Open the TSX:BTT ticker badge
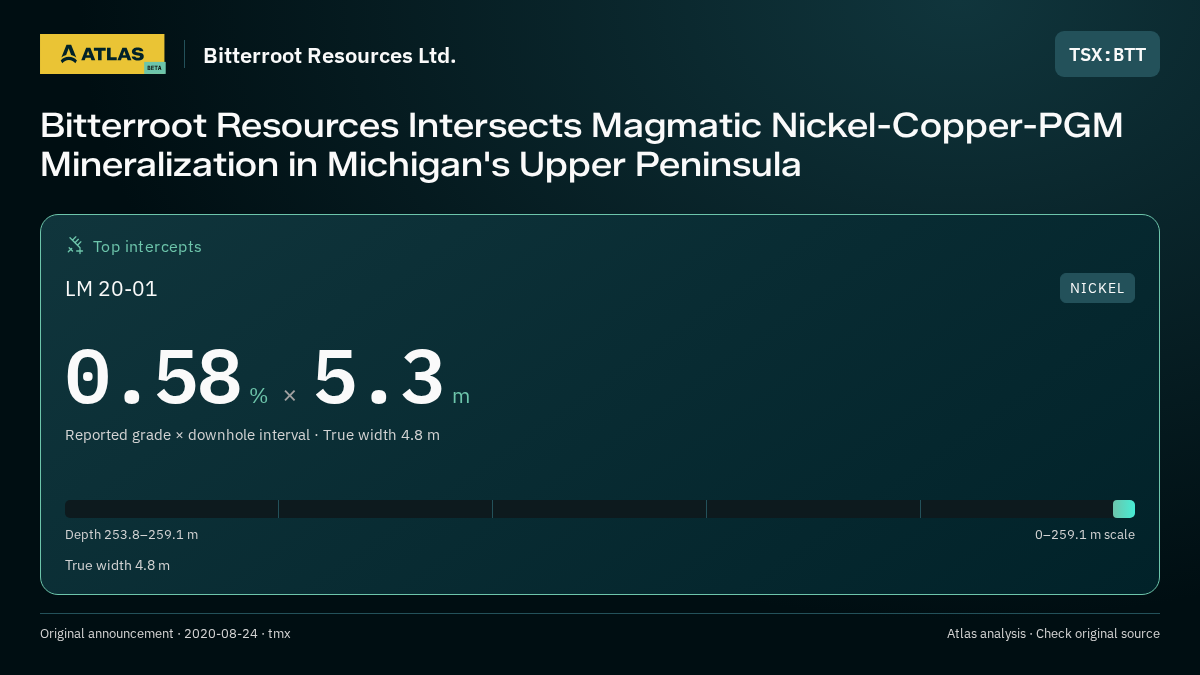 (1107, 54)
